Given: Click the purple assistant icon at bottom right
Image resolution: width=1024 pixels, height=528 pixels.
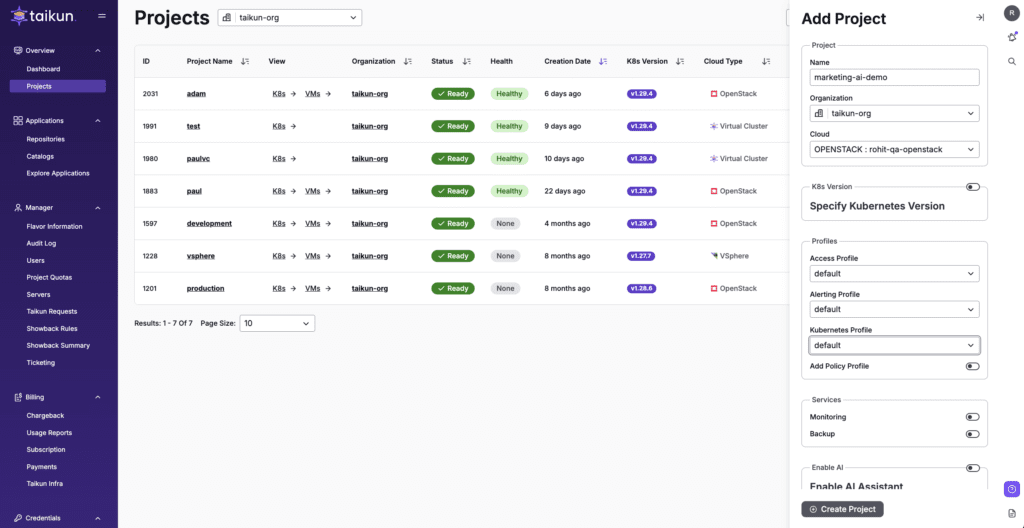Looking at the screenshot, I should click(1012, 489).
